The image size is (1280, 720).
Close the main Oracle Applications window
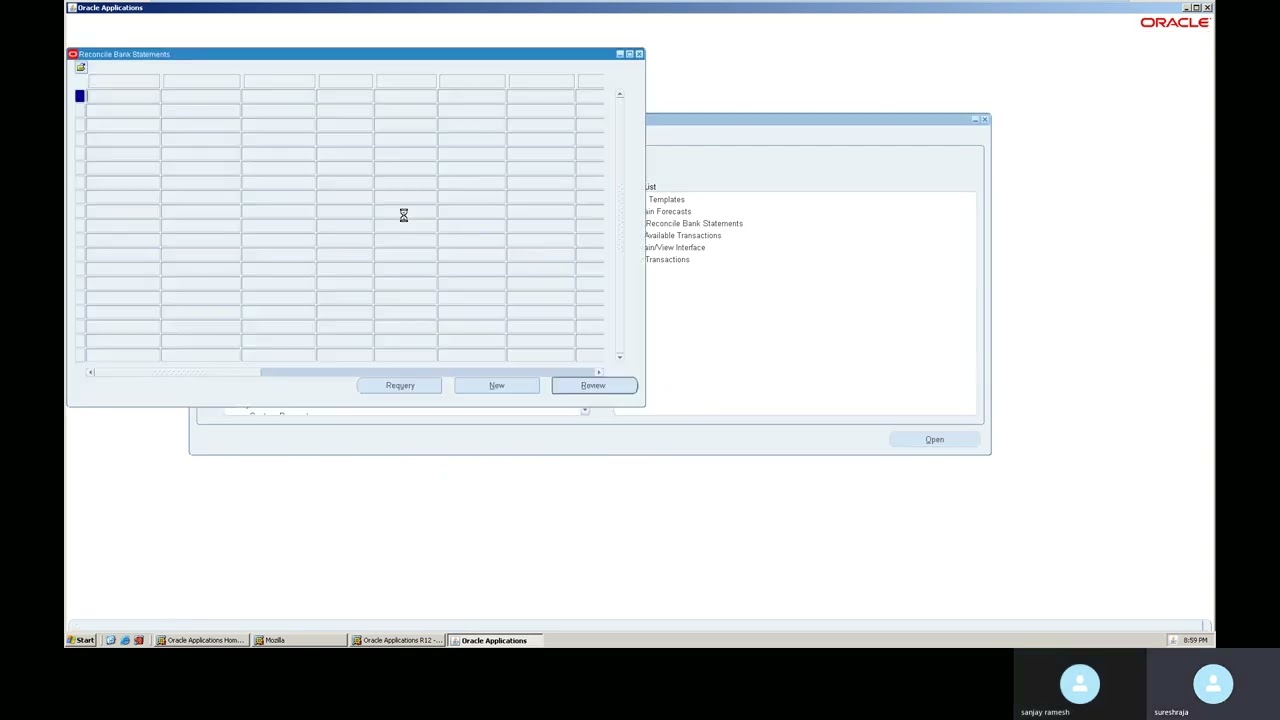[1208, 8]
